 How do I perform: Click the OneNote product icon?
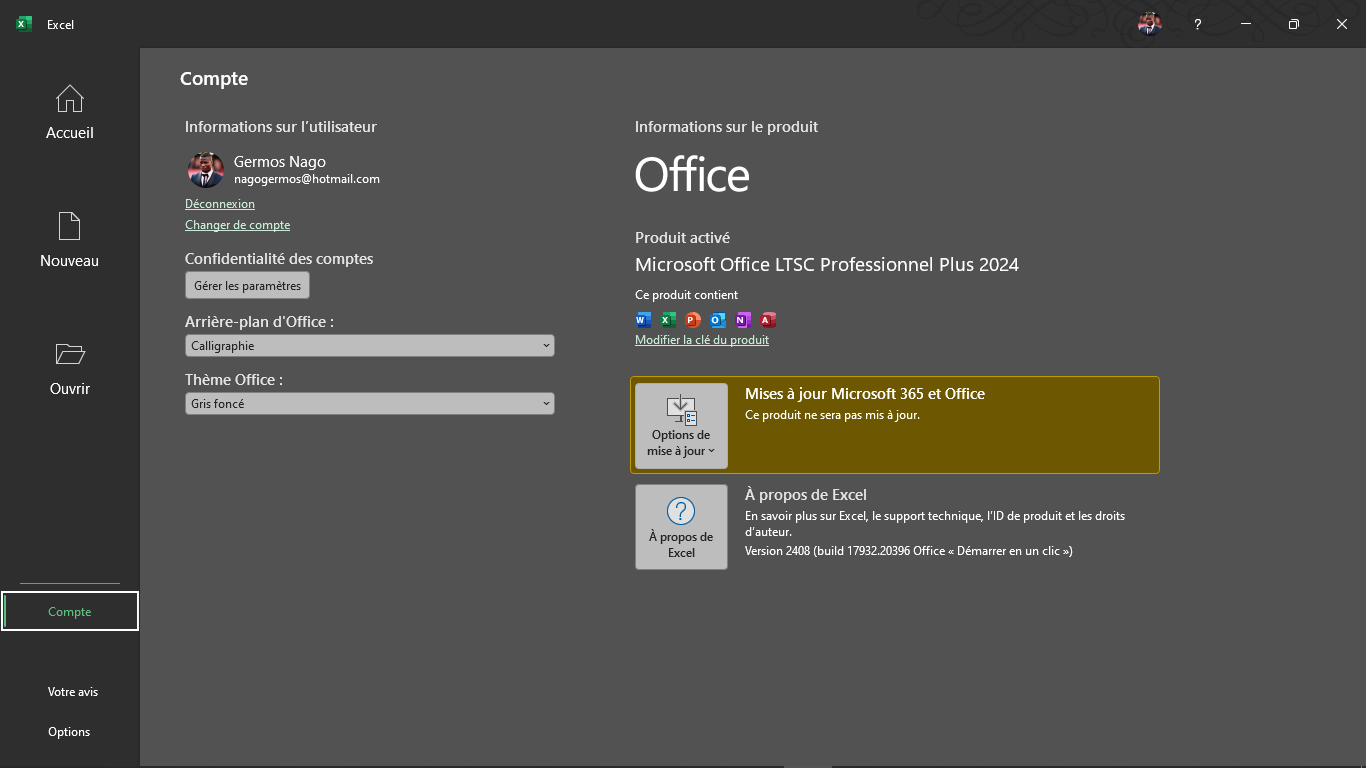pos(743,320)
